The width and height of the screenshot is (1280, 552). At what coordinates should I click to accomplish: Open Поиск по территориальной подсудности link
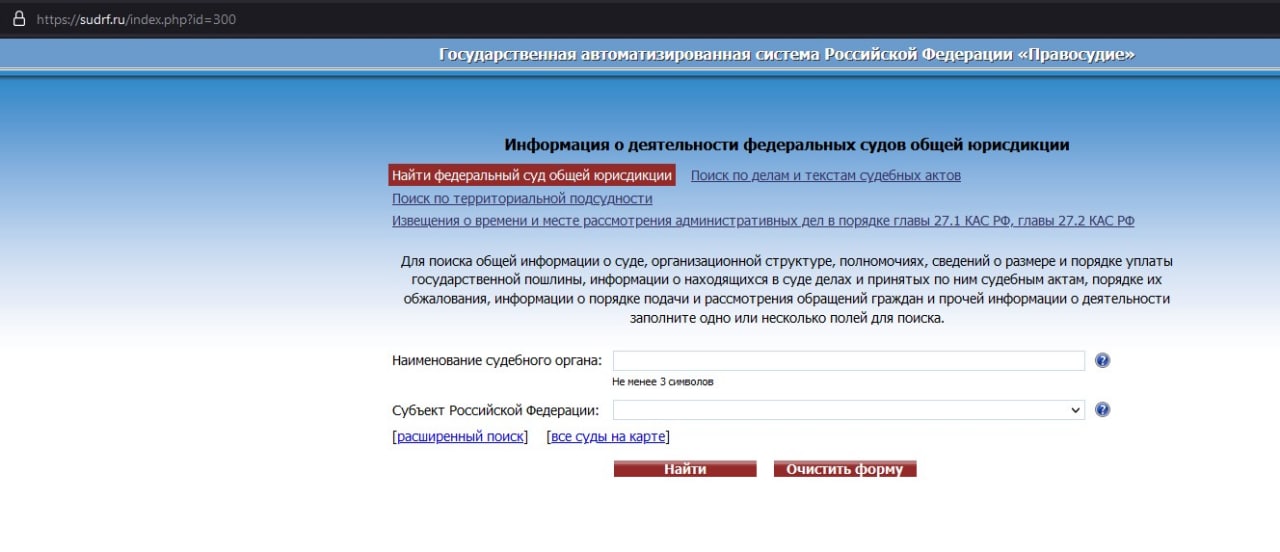point(522,199)
